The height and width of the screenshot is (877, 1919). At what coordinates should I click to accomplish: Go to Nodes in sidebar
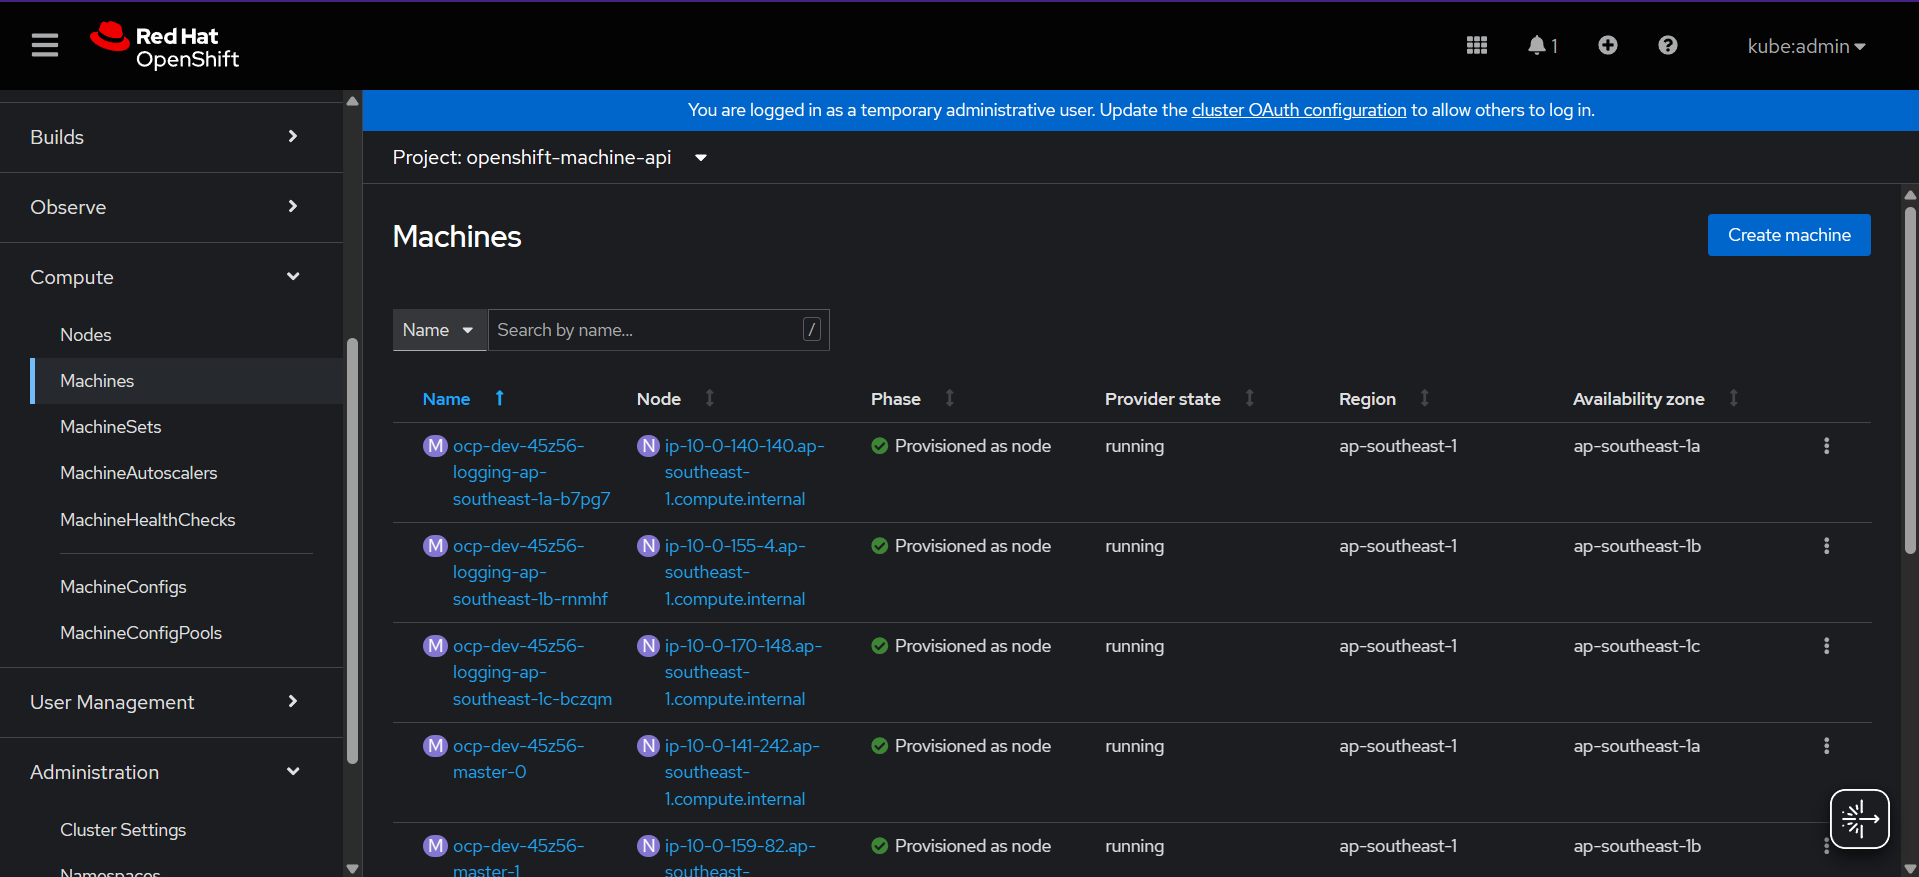click(x=86, y=335)
